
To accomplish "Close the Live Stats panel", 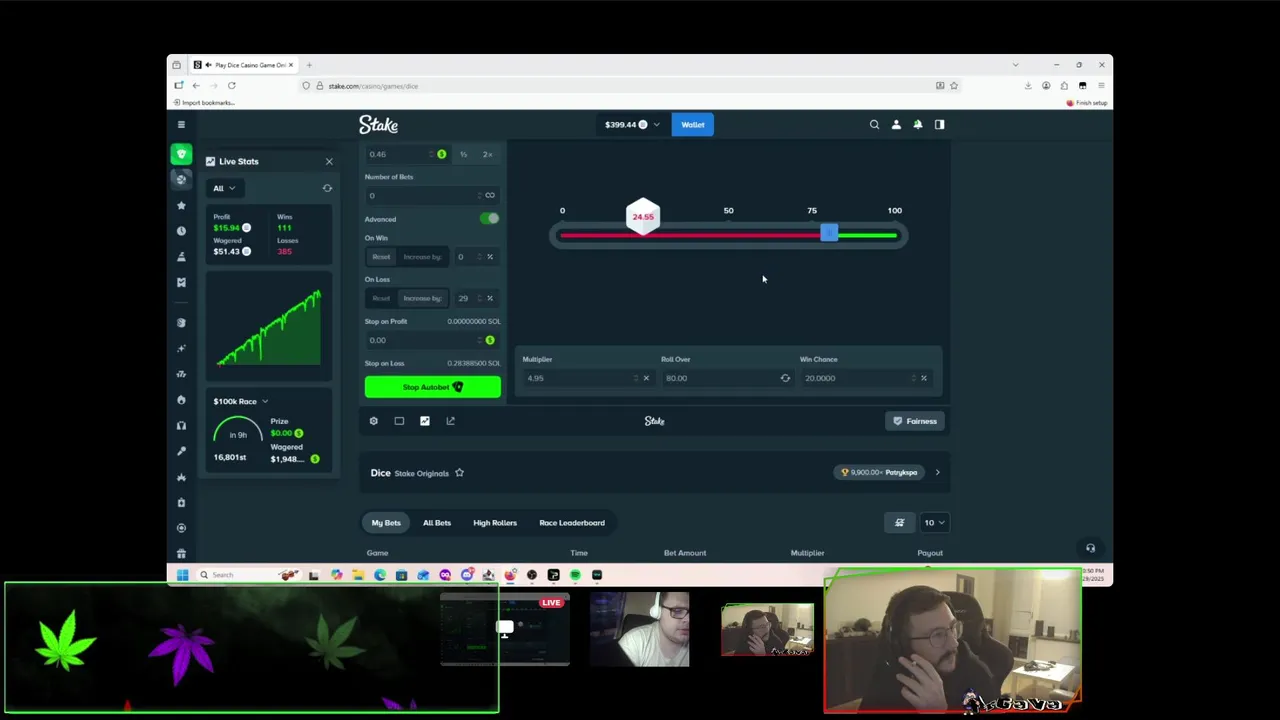I will 329,161.
